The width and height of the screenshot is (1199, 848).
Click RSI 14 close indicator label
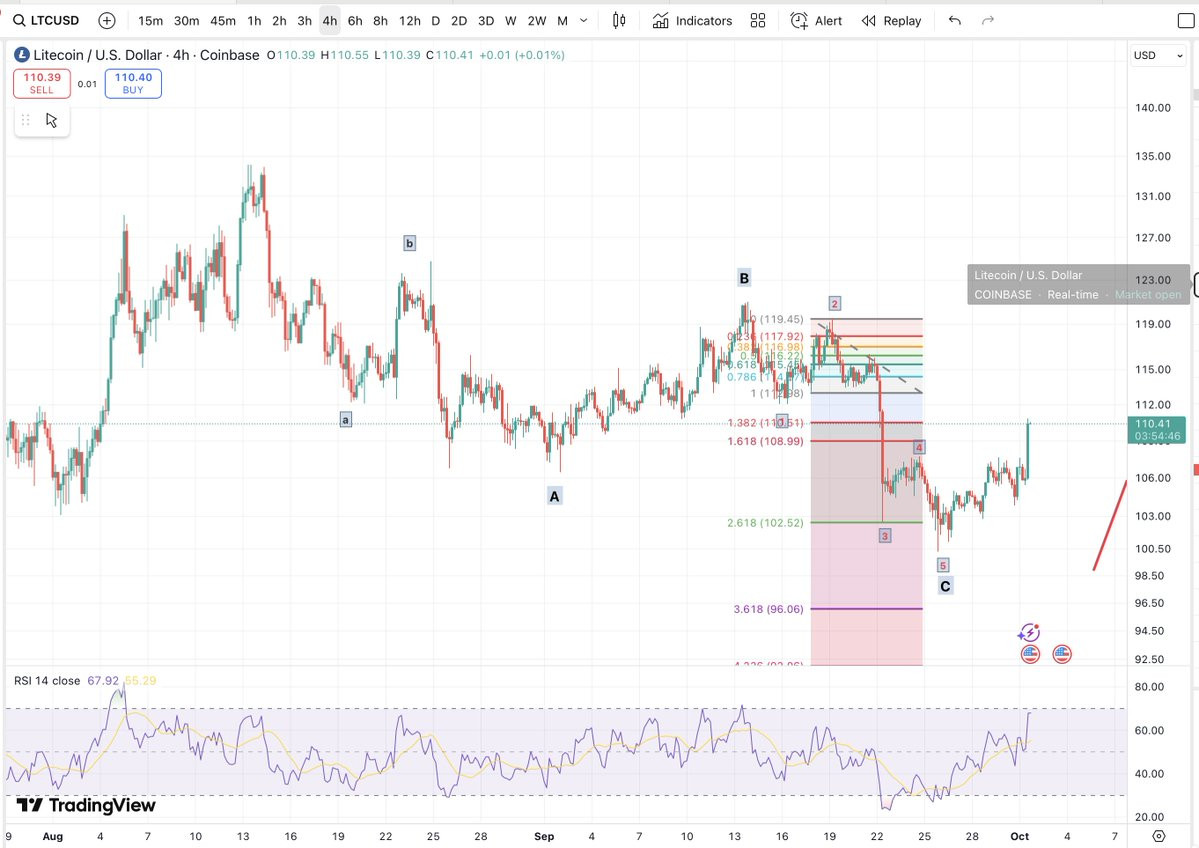[47, 681]
